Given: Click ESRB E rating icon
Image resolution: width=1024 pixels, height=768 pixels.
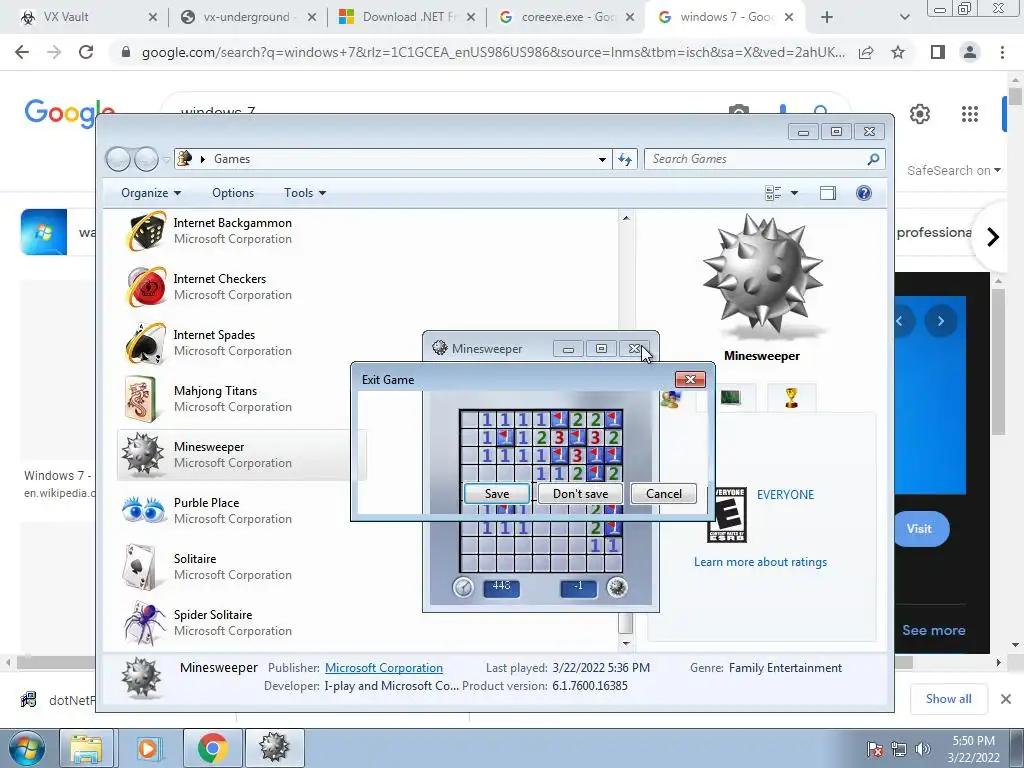Looking at the screenshot, I should tap(727, 515).
